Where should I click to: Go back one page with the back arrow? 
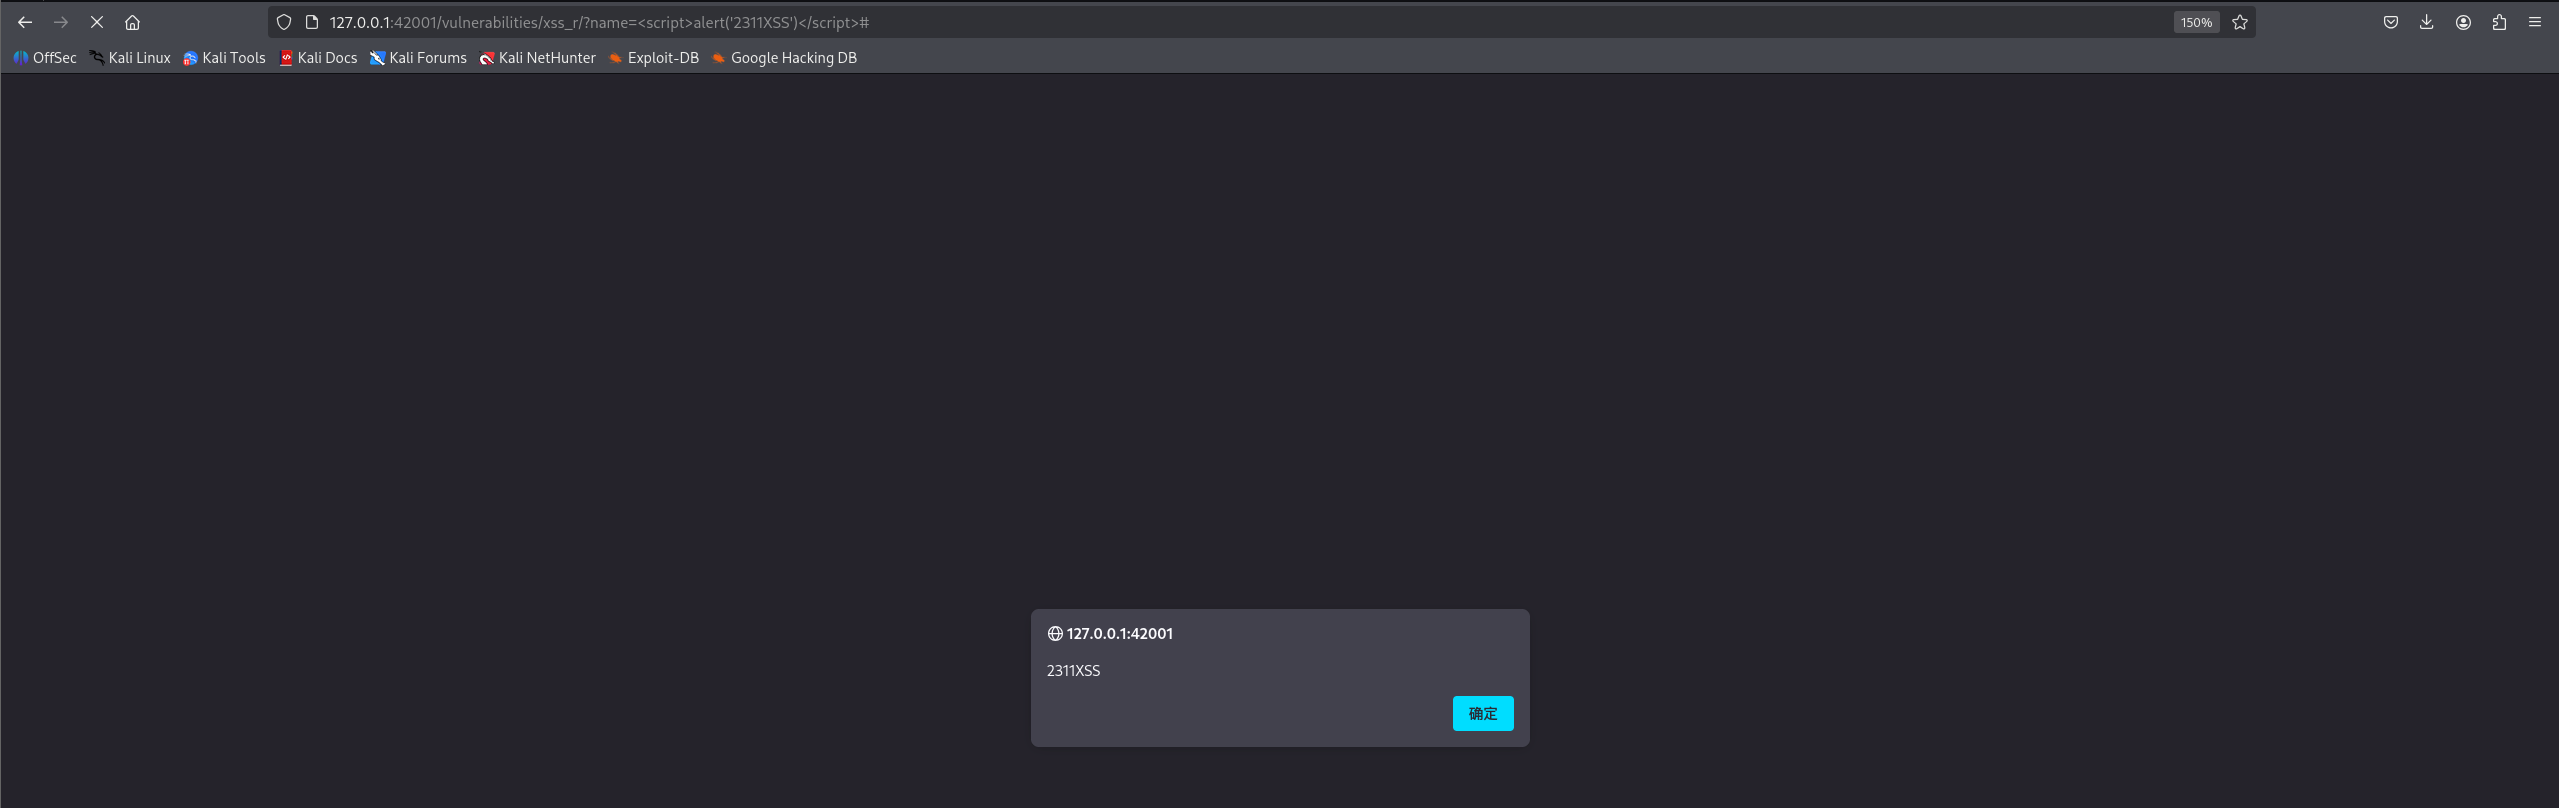pyautogui.click(x=25, y=22)
